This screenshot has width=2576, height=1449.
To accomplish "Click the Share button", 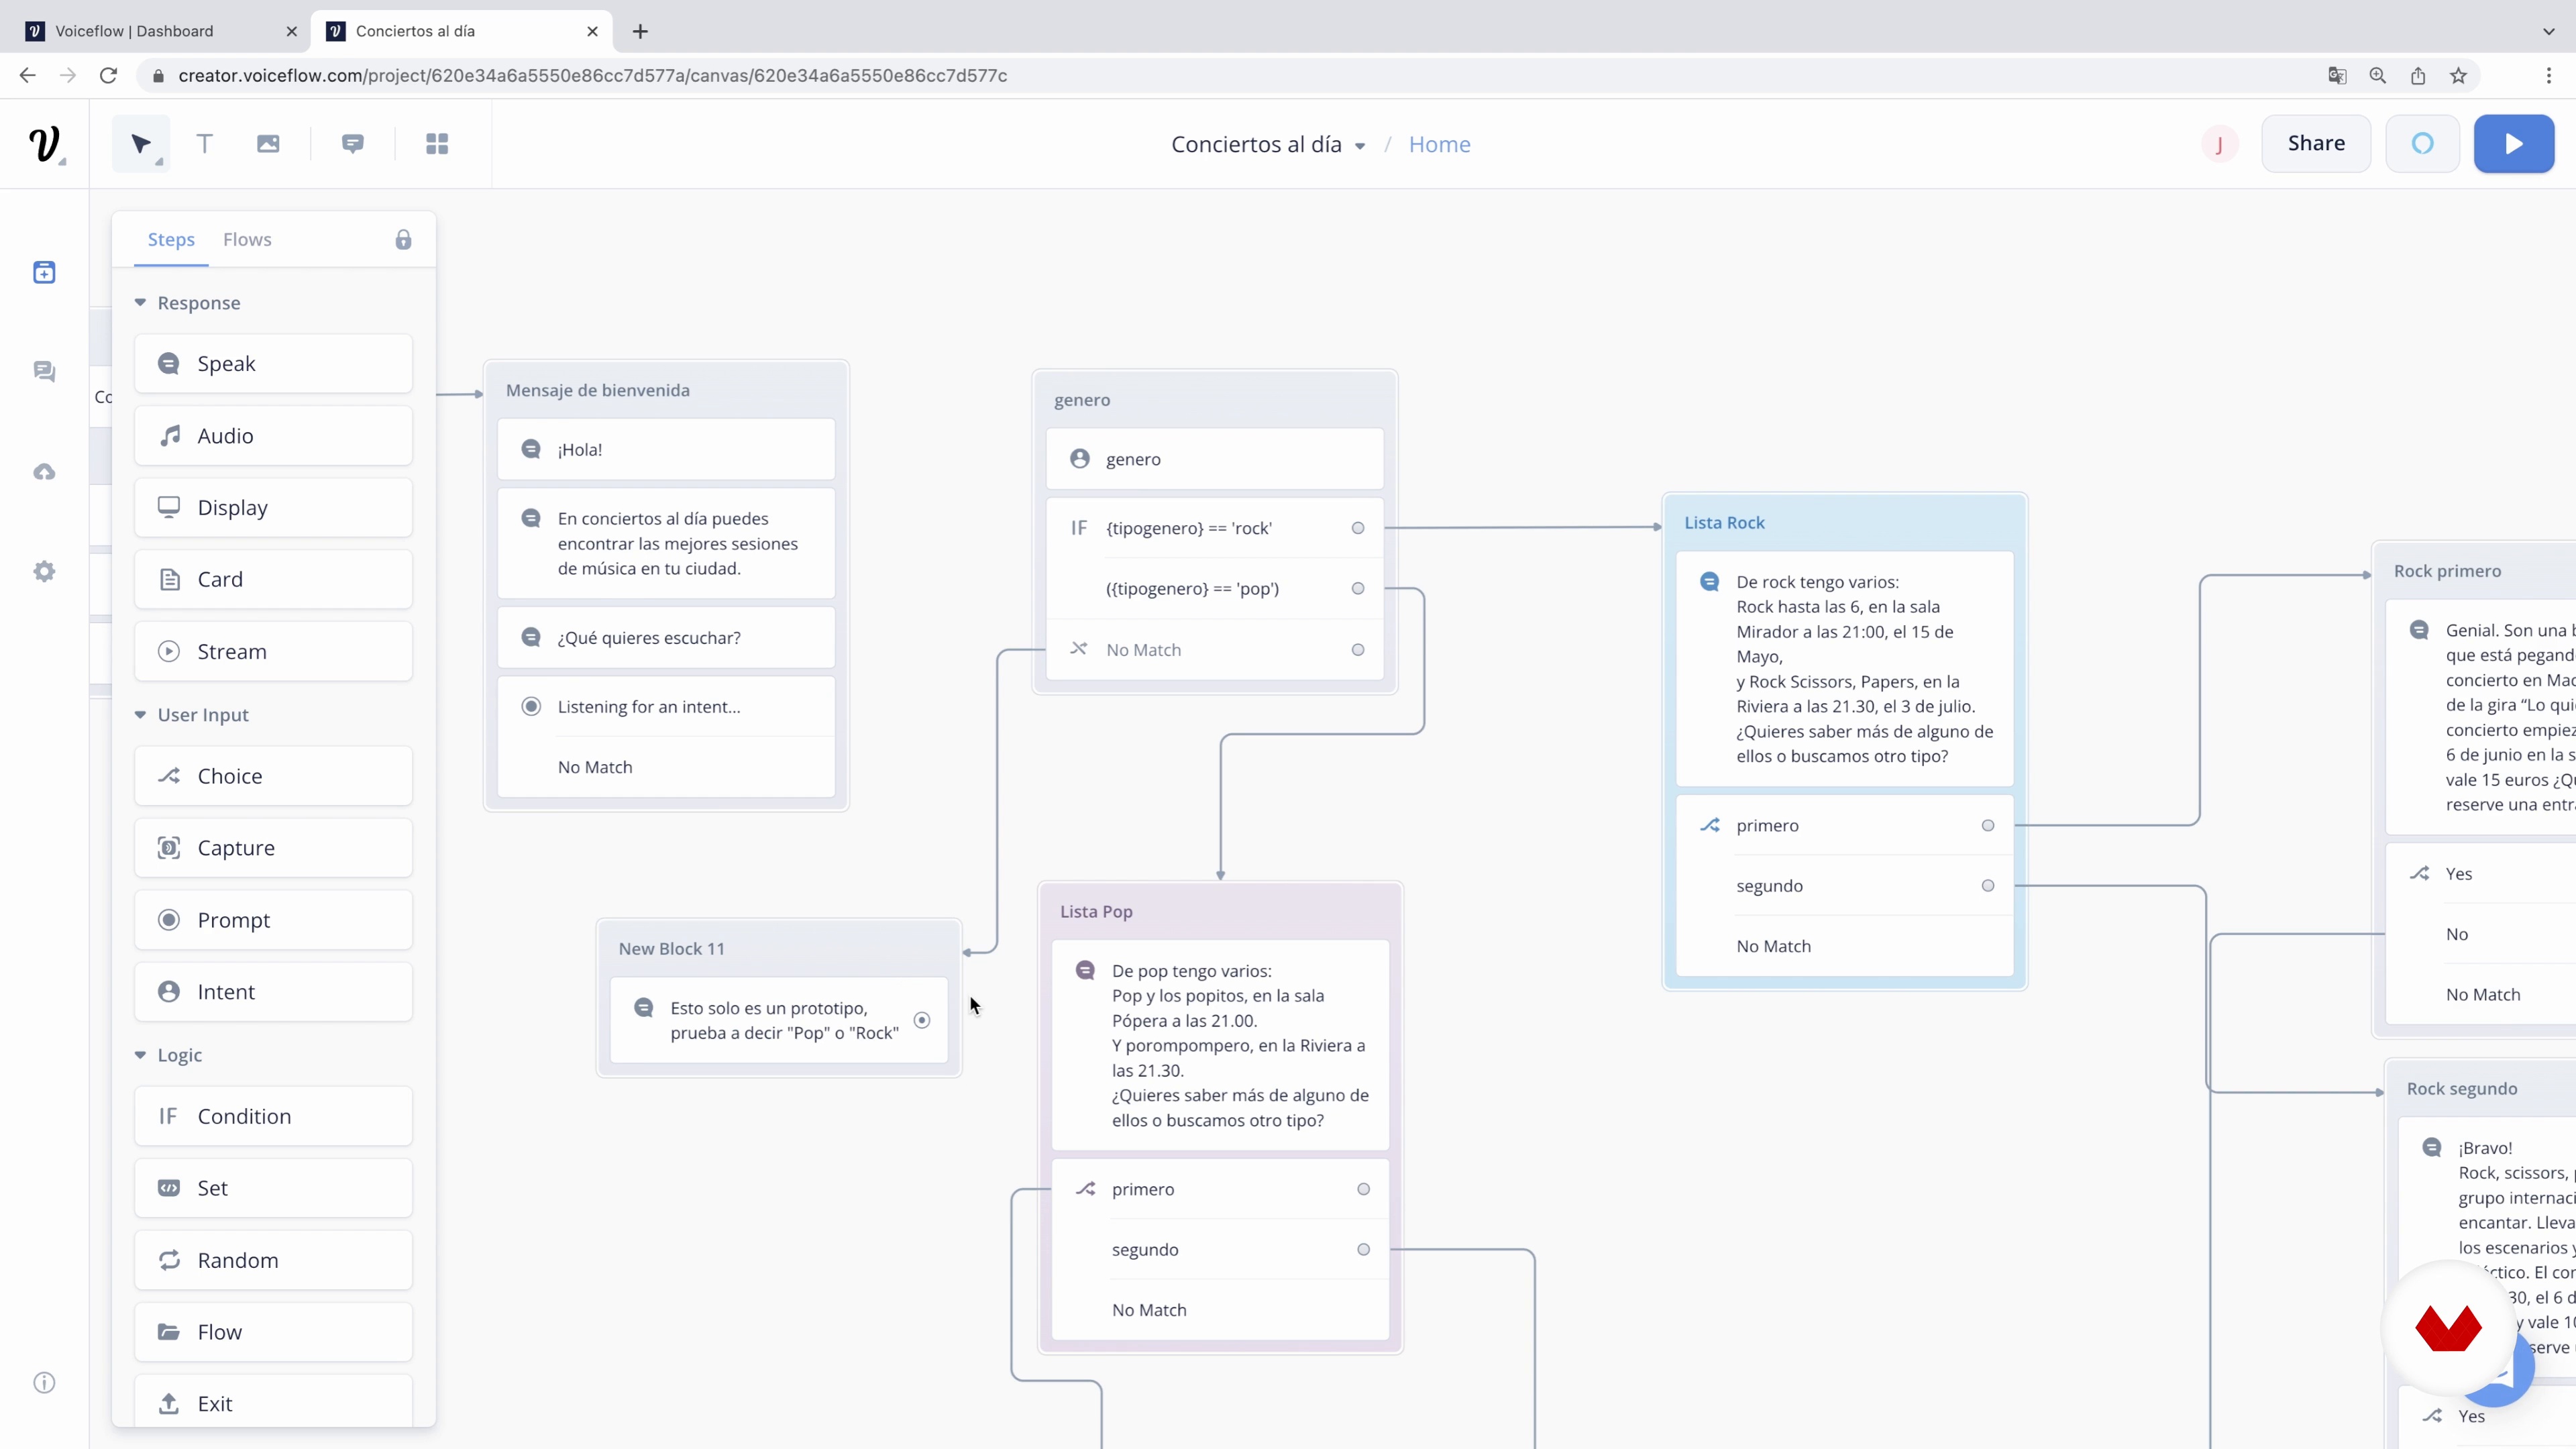I will 2316,144.
